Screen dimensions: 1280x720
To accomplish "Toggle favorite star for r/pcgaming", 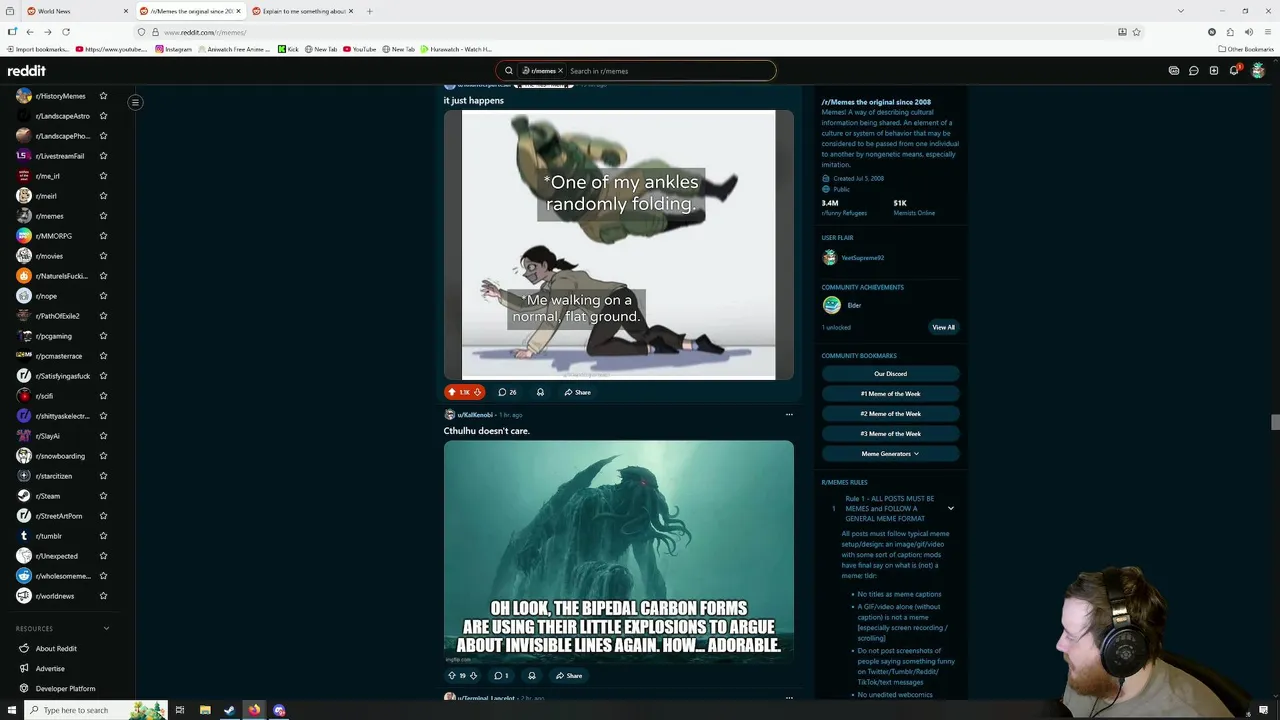I will pos(103,336).
